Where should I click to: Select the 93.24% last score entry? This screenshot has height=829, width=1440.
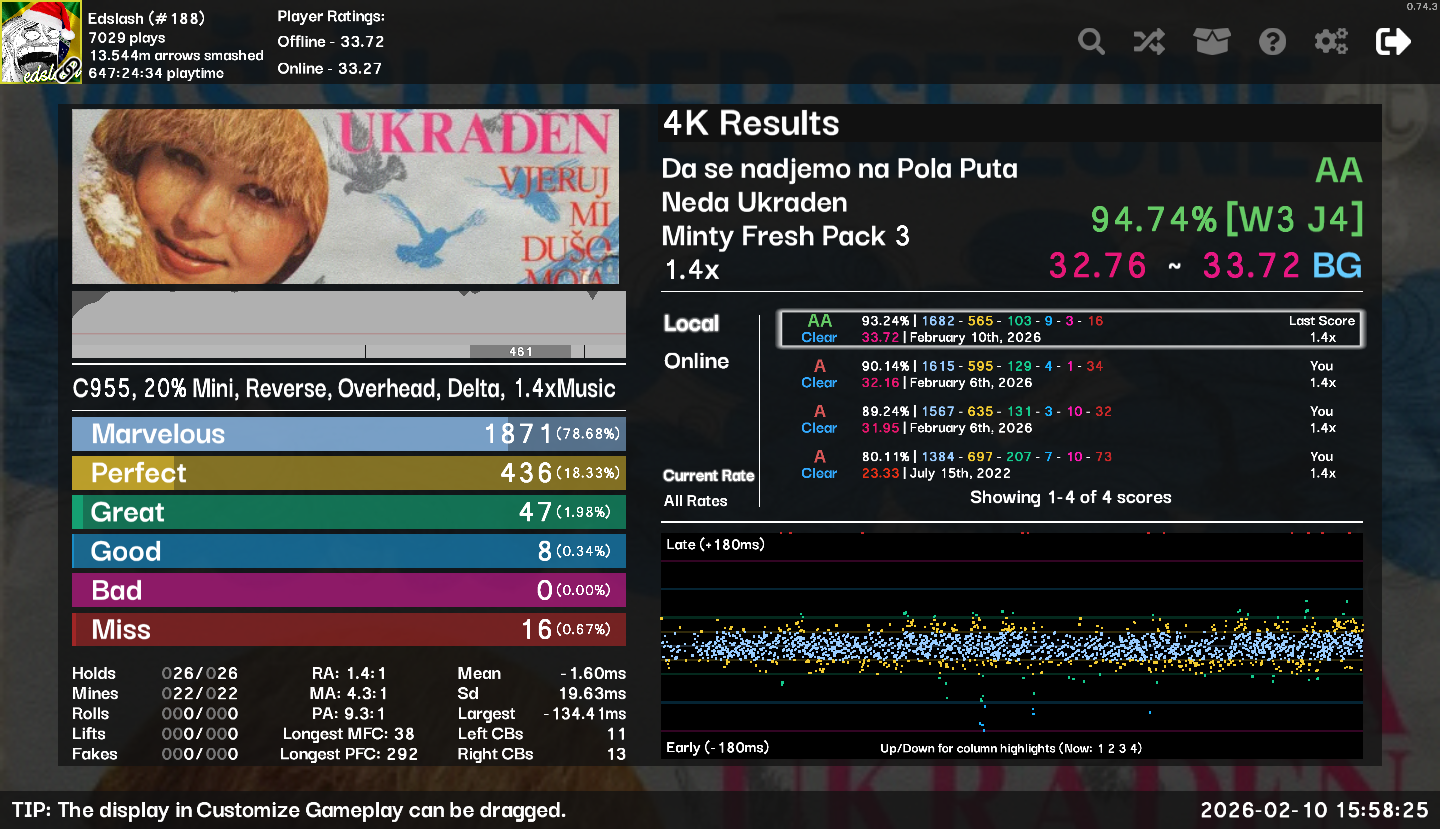(1070, 329)
